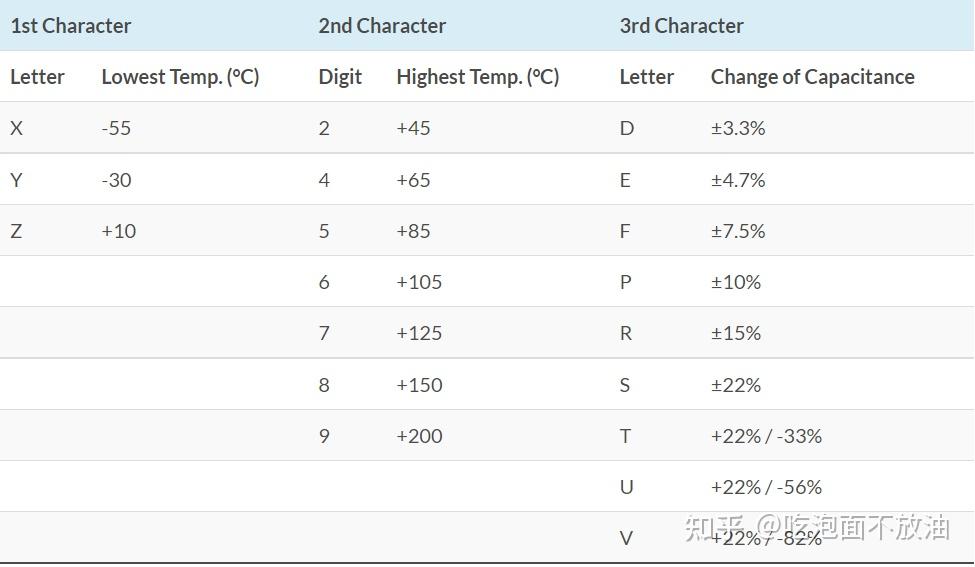This screenshot has height=567, width=975.
Task: Select the +125 highest temperature cell
Action: (x=419, y=333)
